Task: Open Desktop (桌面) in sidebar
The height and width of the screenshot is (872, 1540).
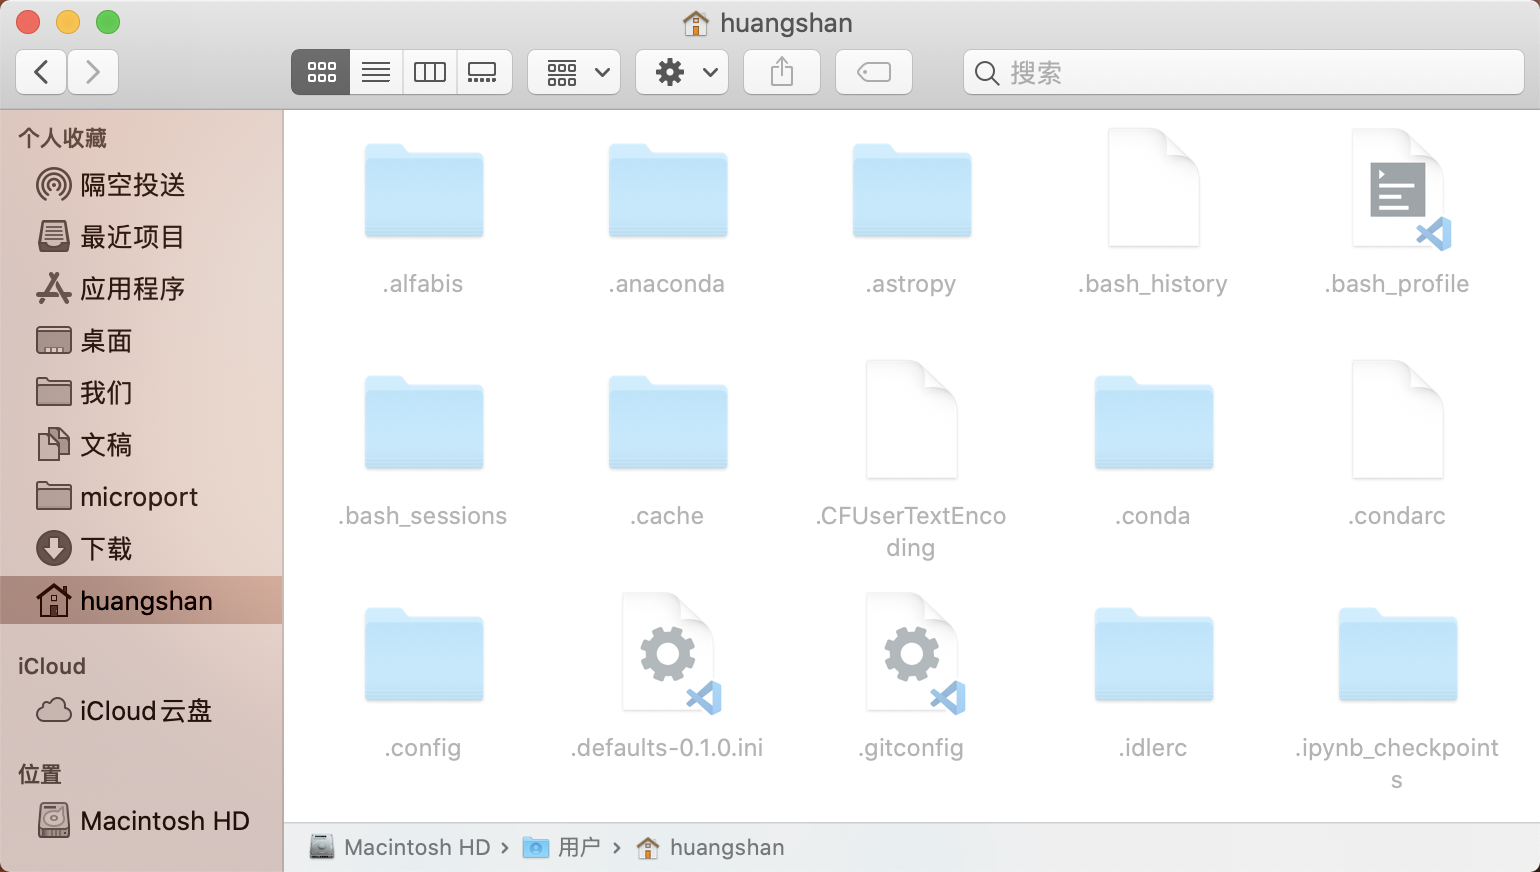Action: click(x=141, y=341)
